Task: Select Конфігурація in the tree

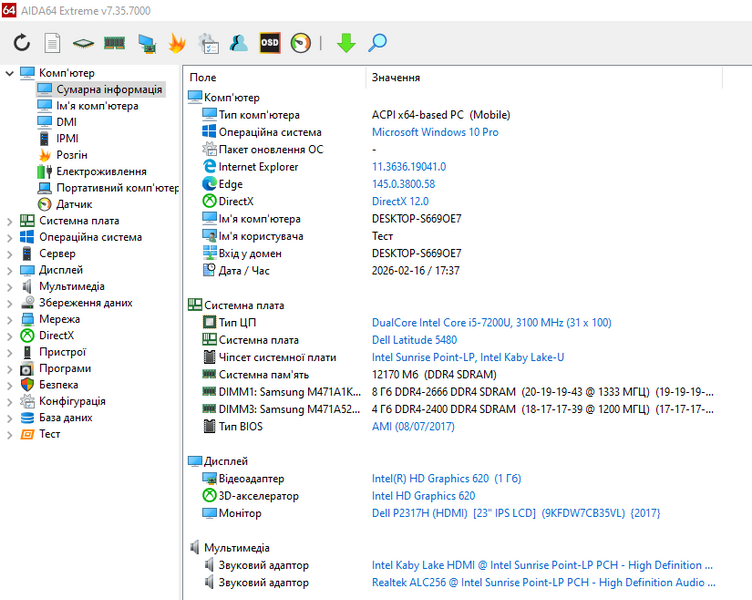Action: [63, 401]
